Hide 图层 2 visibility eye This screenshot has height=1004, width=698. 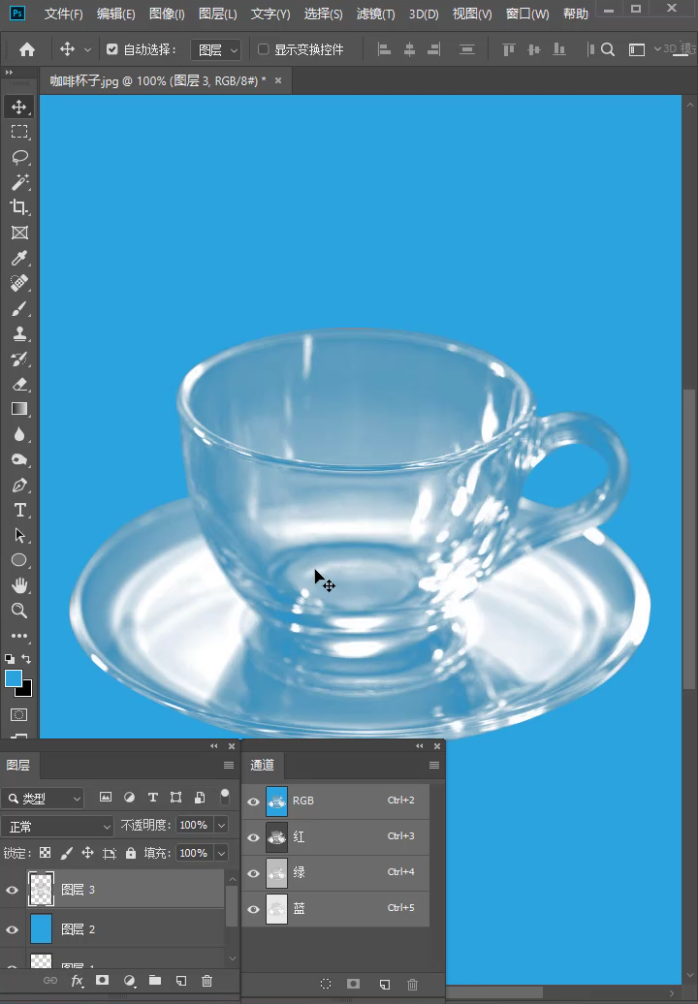click(12, 930)
